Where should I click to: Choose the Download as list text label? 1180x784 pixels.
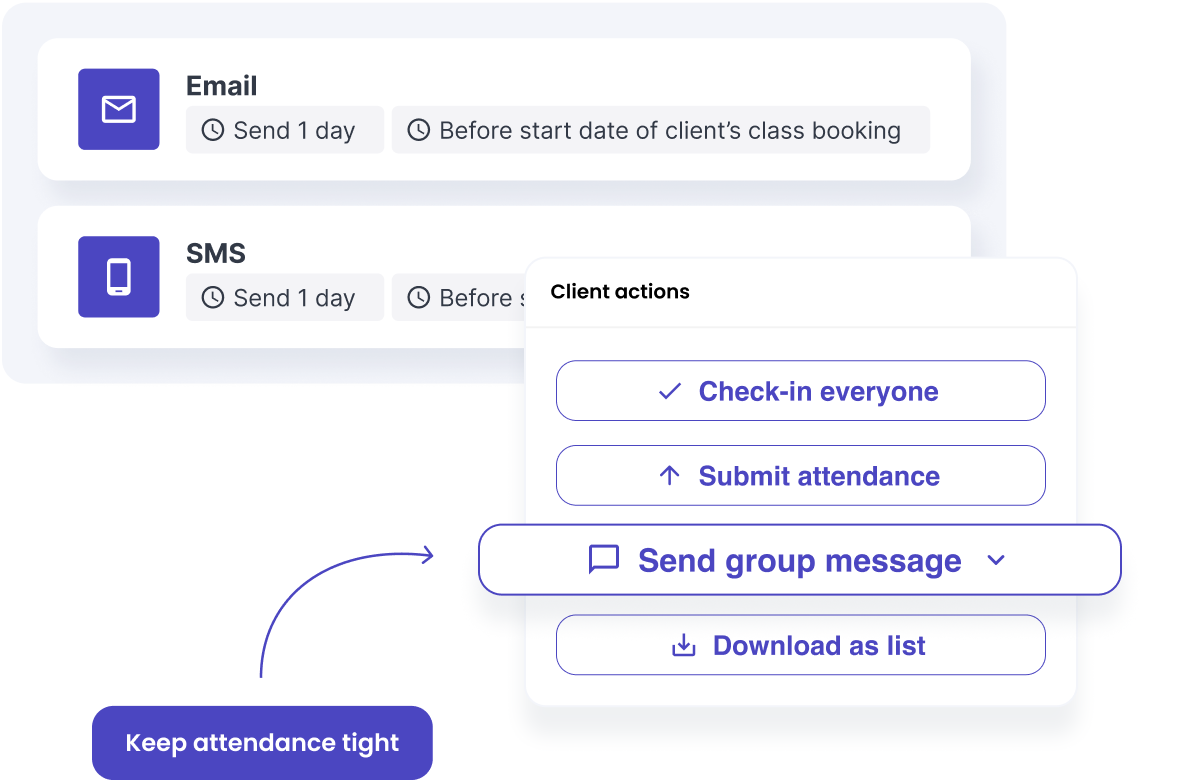point(818,646)
